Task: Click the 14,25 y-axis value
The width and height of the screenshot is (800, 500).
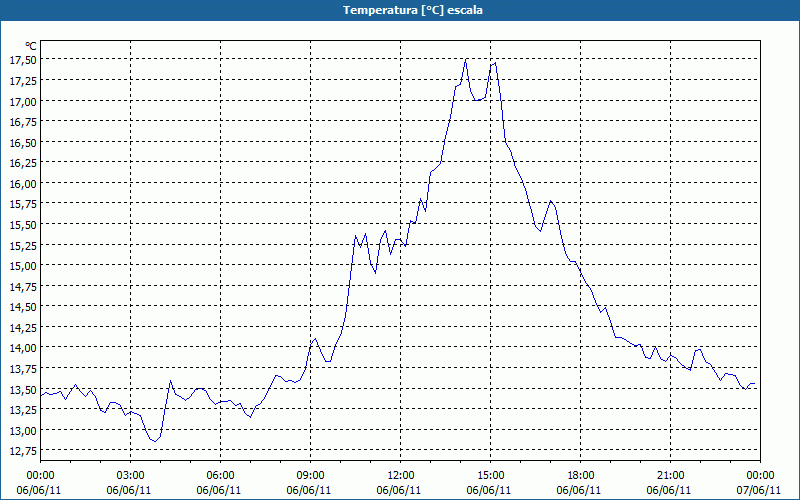Action: (x=23, y=328)
